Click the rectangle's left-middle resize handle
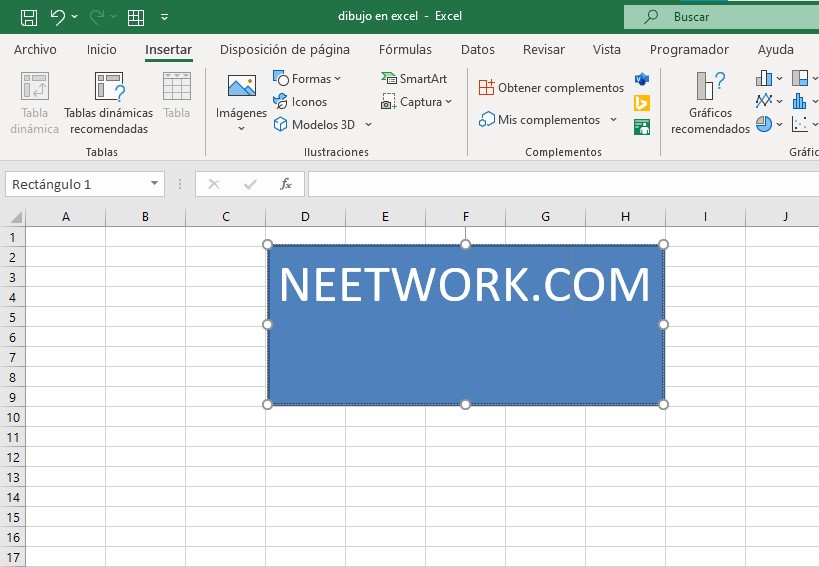 click(267, 325)
